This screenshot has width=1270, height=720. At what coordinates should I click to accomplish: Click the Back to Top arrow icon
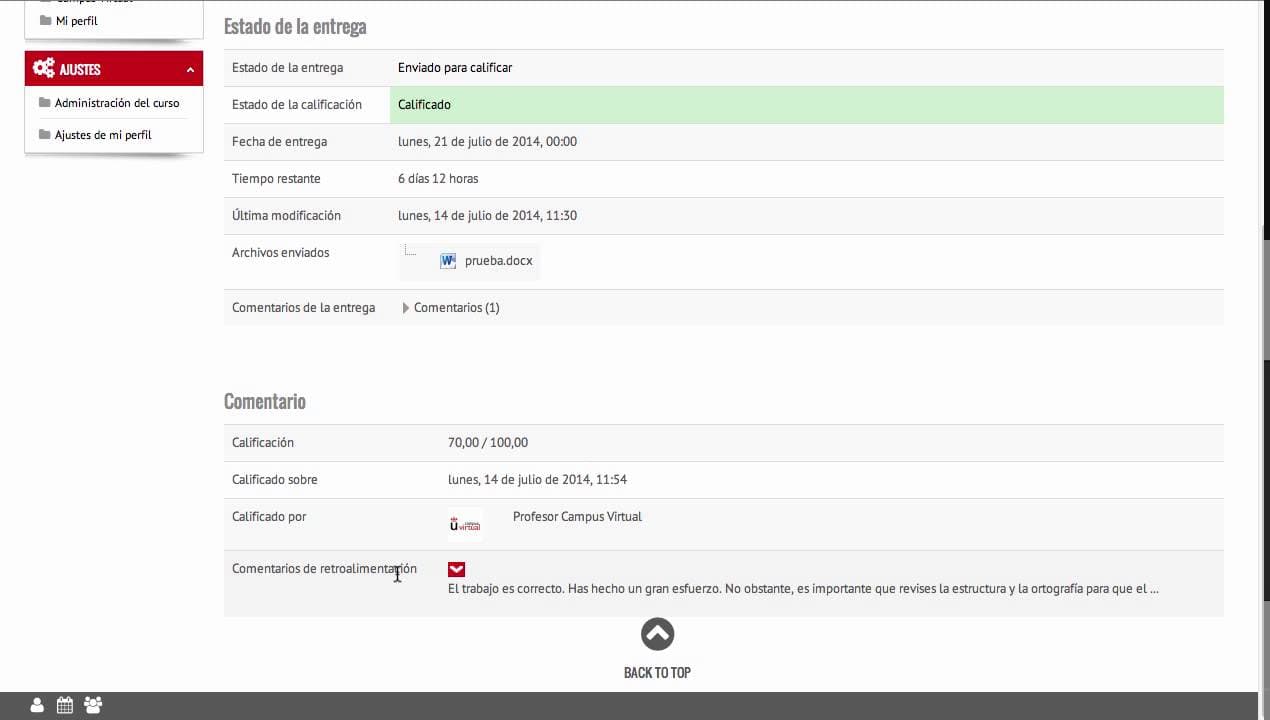(657, 634)
